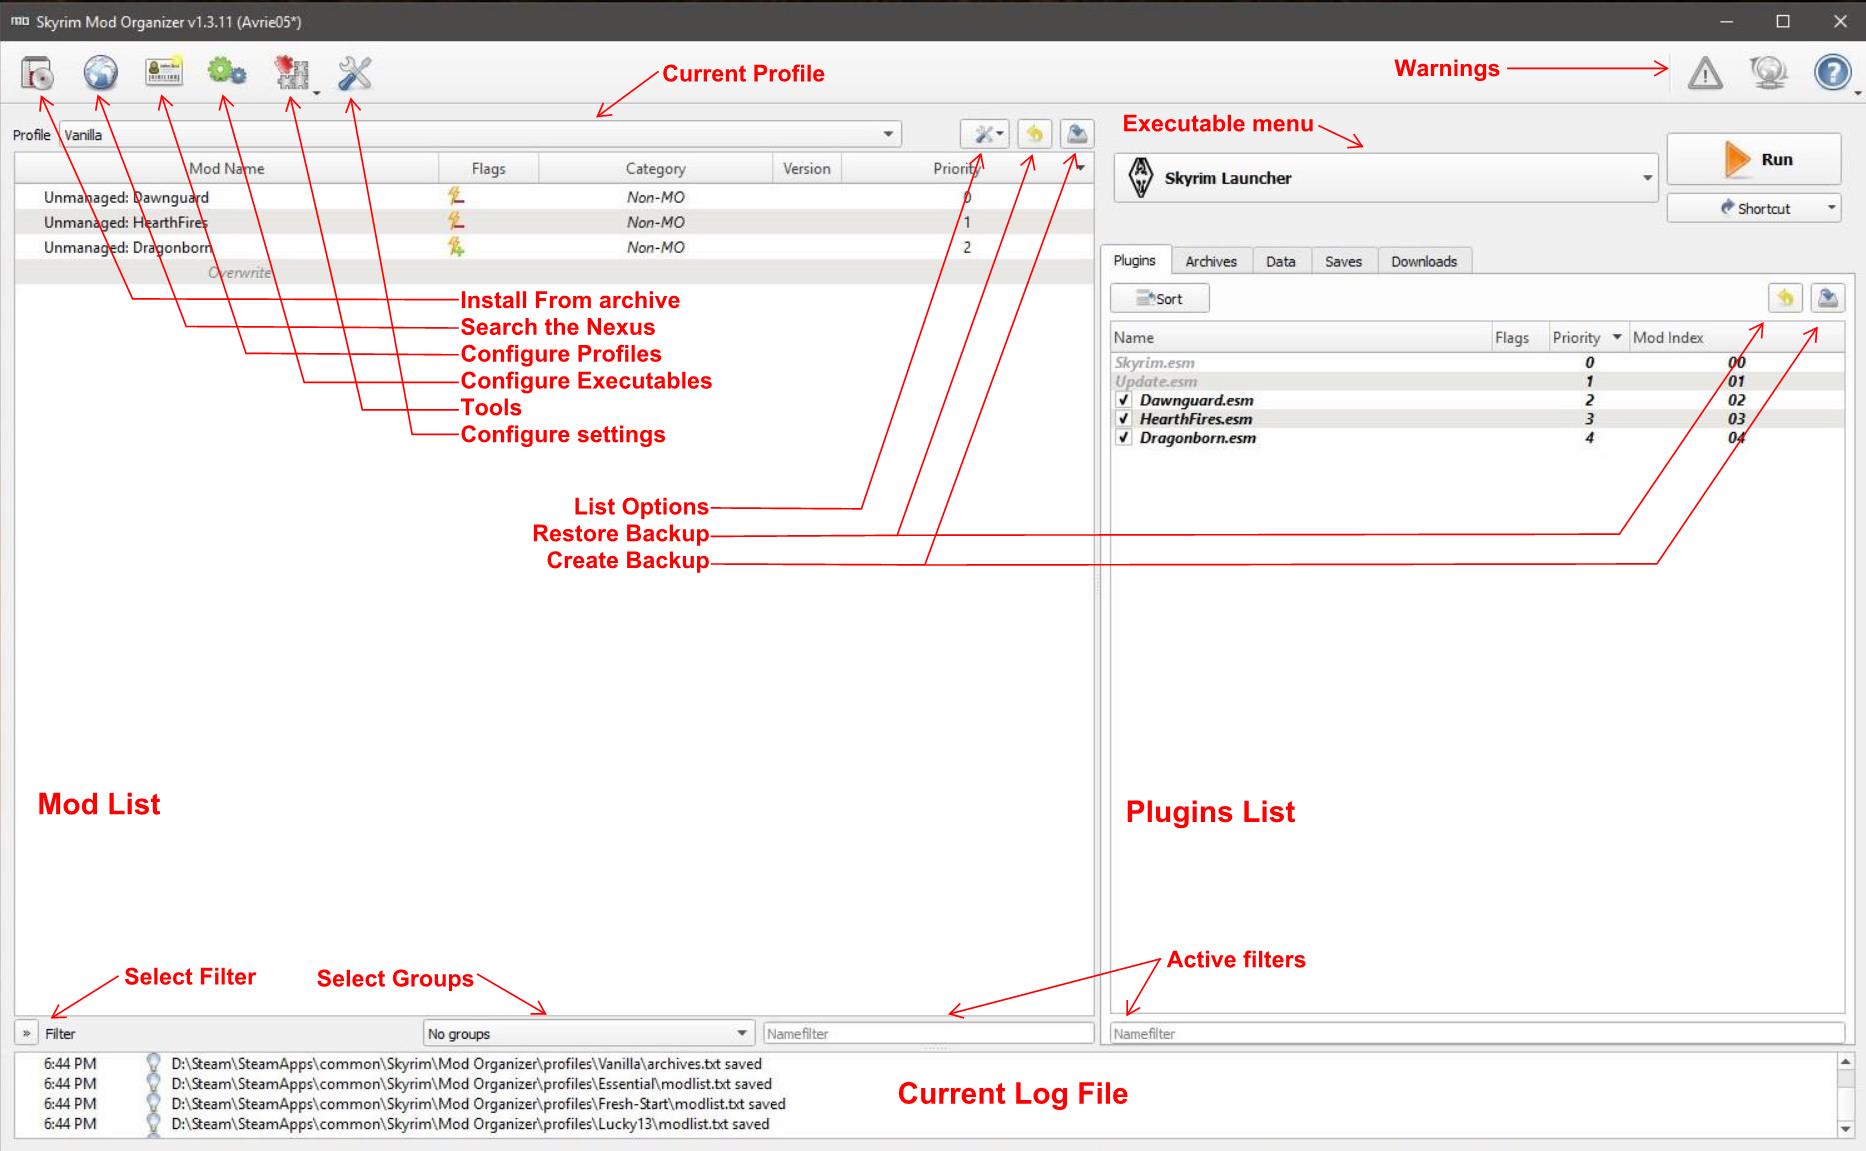Show warnings via the triangle icon
The height and width of the screenshot is (1151, 1866).
1705,73
